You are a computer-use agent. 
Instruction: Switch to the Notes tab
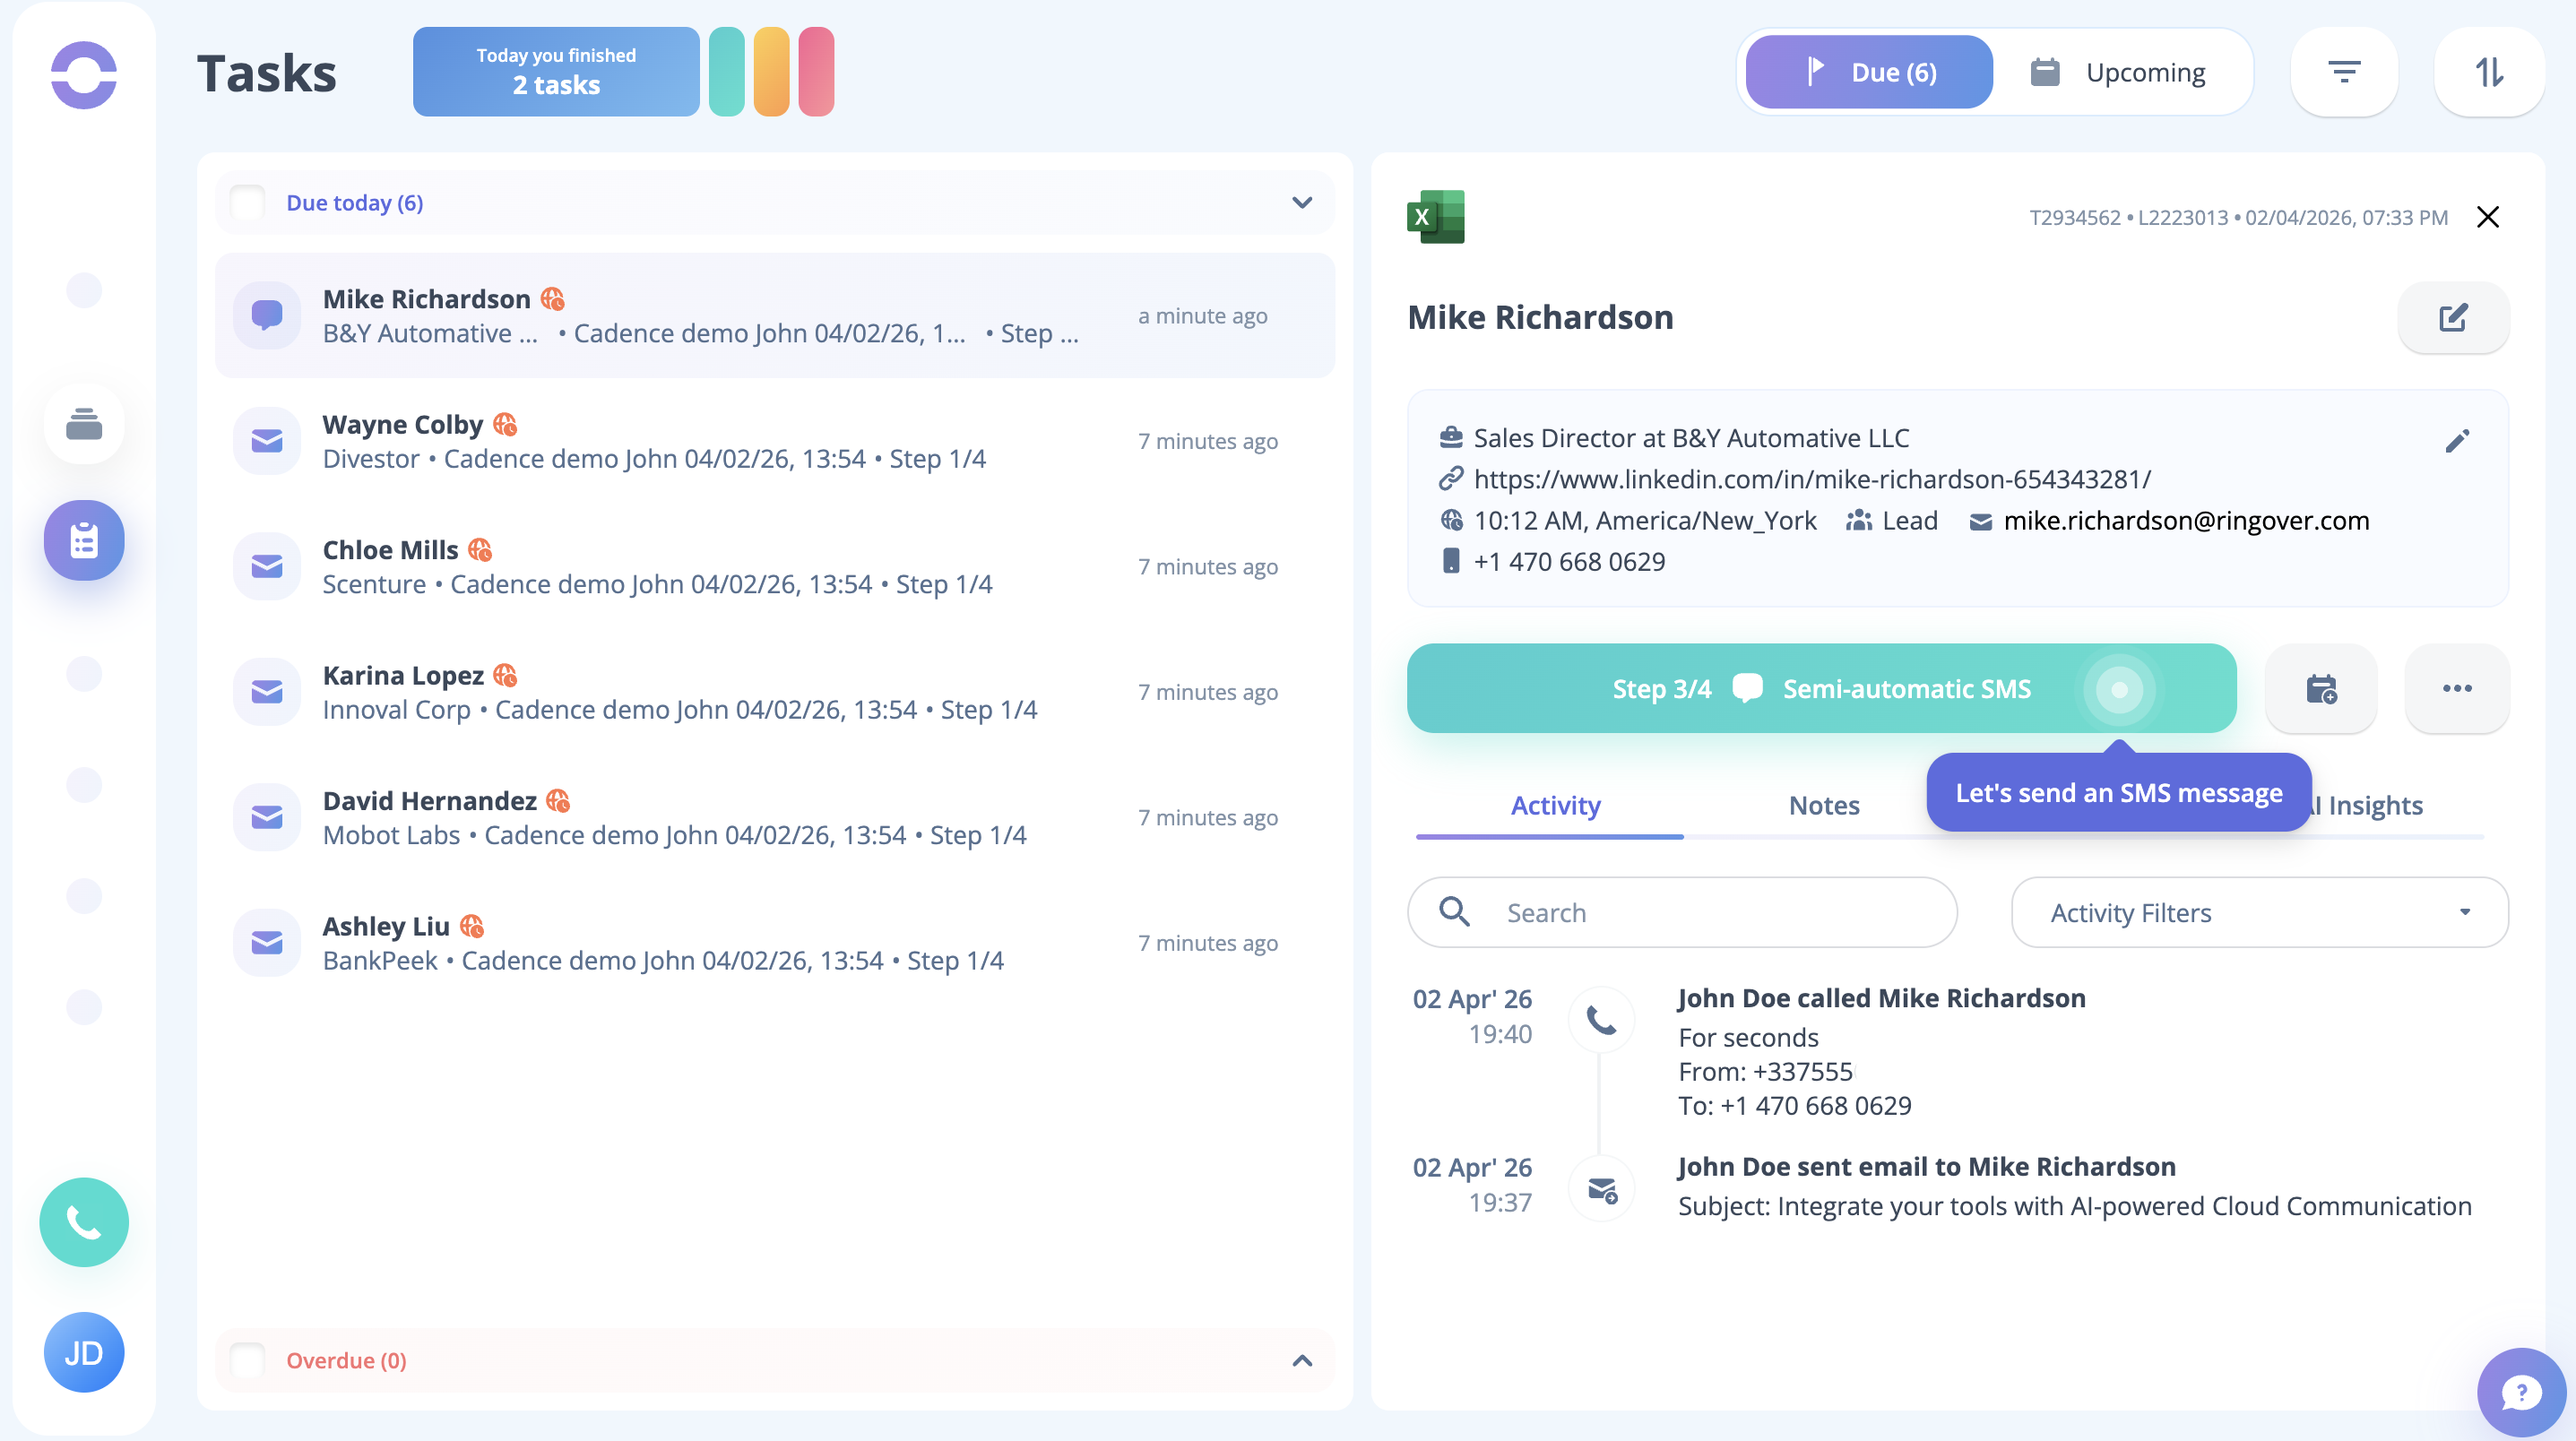pyautogui.click(x=1823, y=805)
